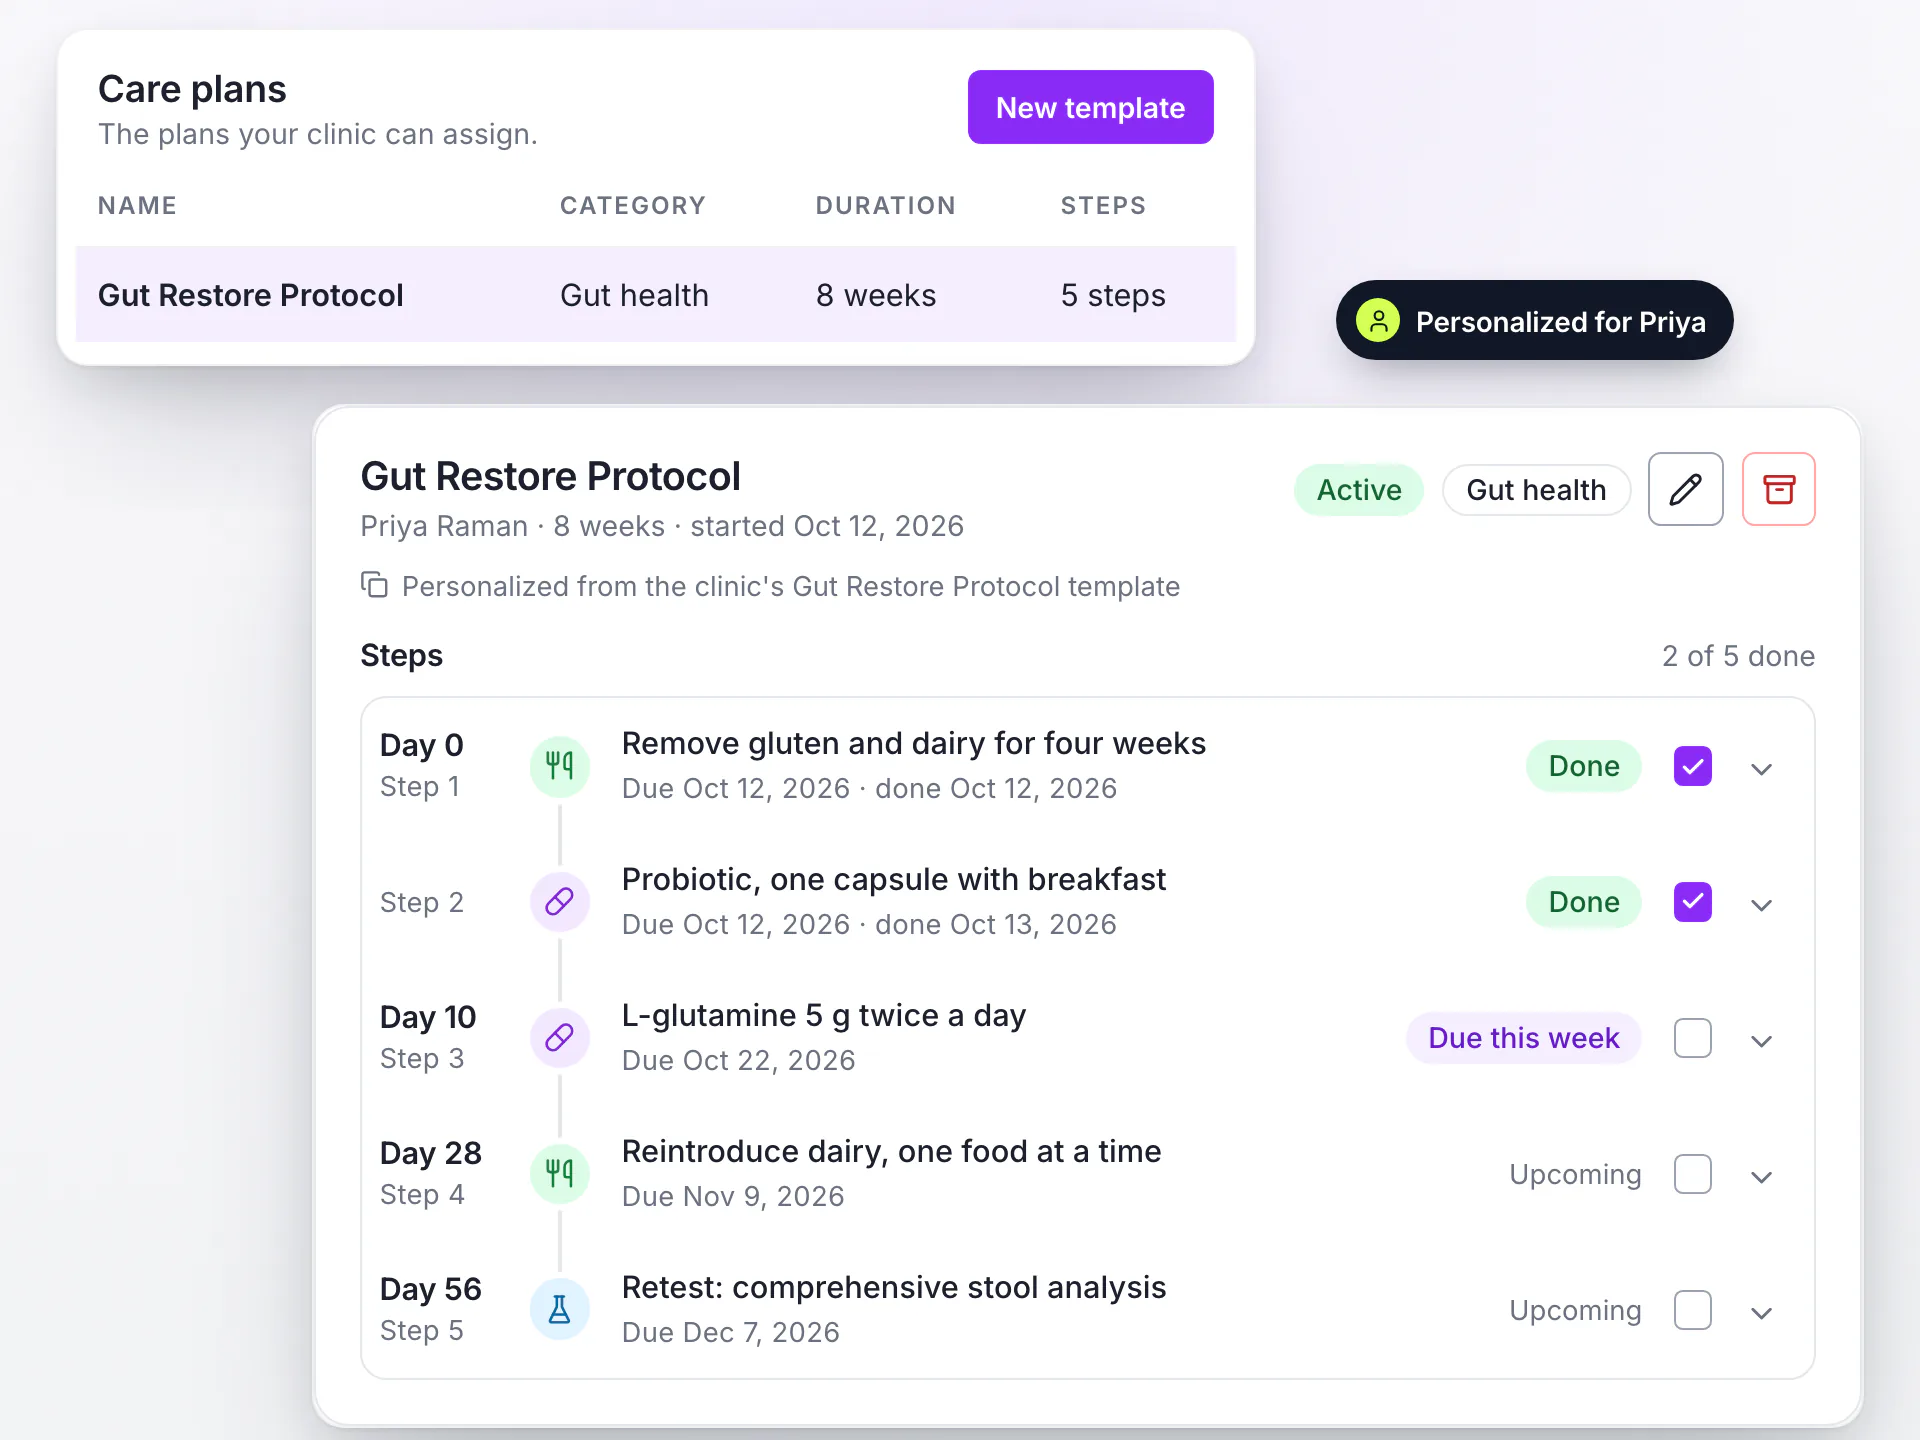Click the pill icon on Step 2
The height and width of the screenshot is (1440, 1920).
pyautogui.click(x=559, y=902)
